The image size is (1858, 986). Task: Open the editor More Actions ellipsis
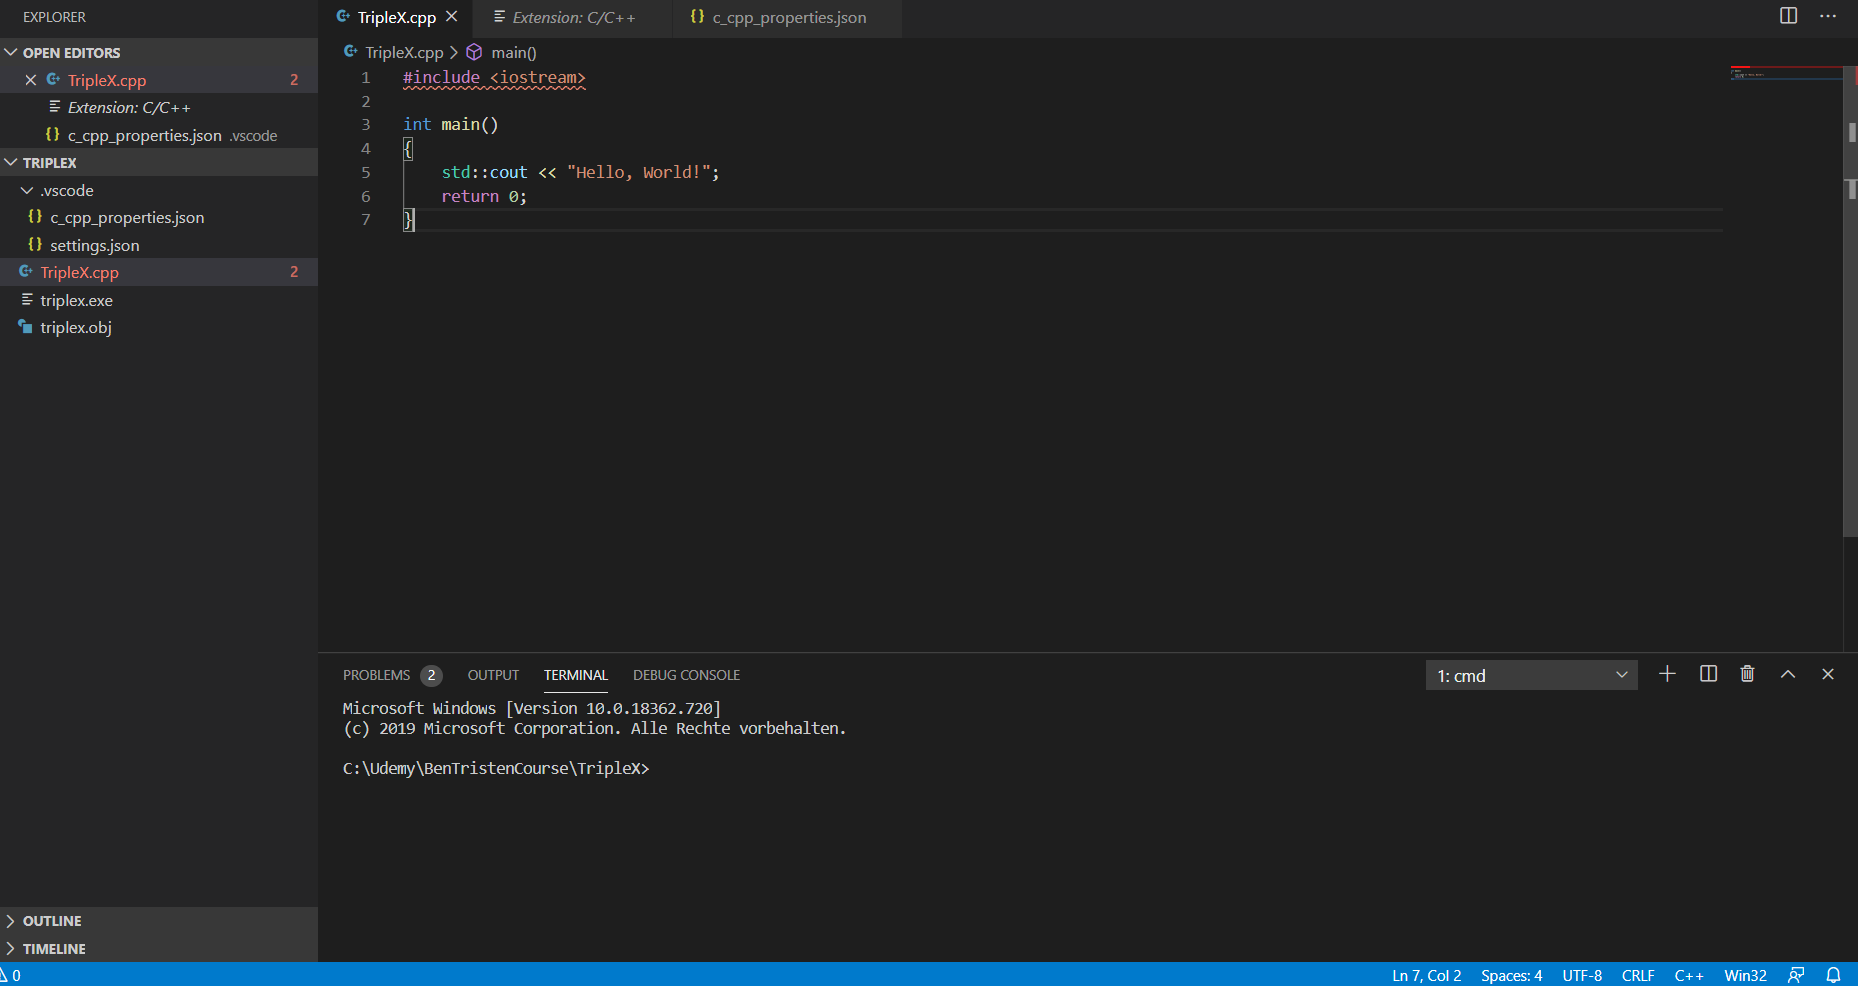point(1828,16)
